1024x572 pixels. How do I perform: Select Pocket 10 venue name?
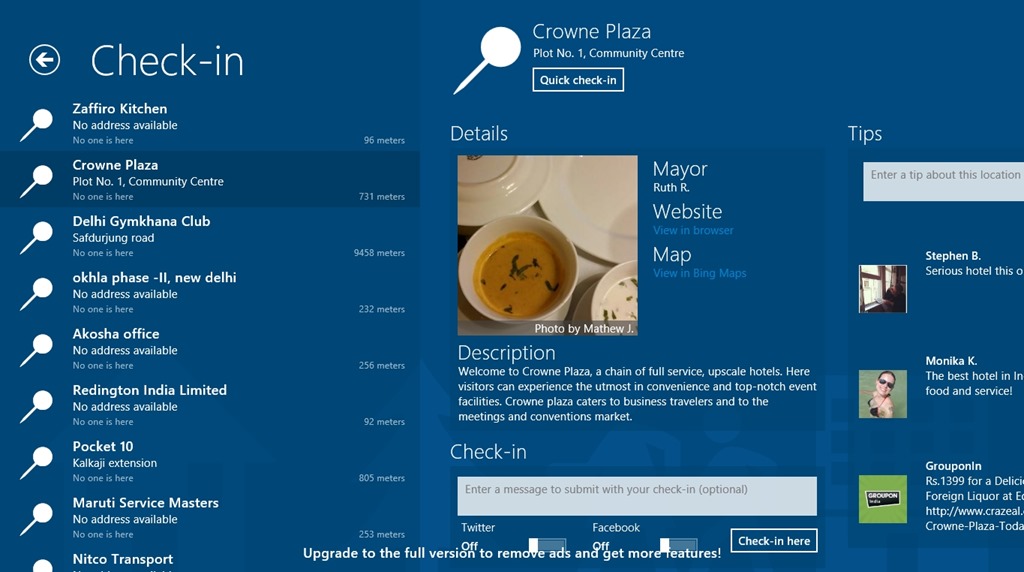pyautogui.click(x=103, y=446)
